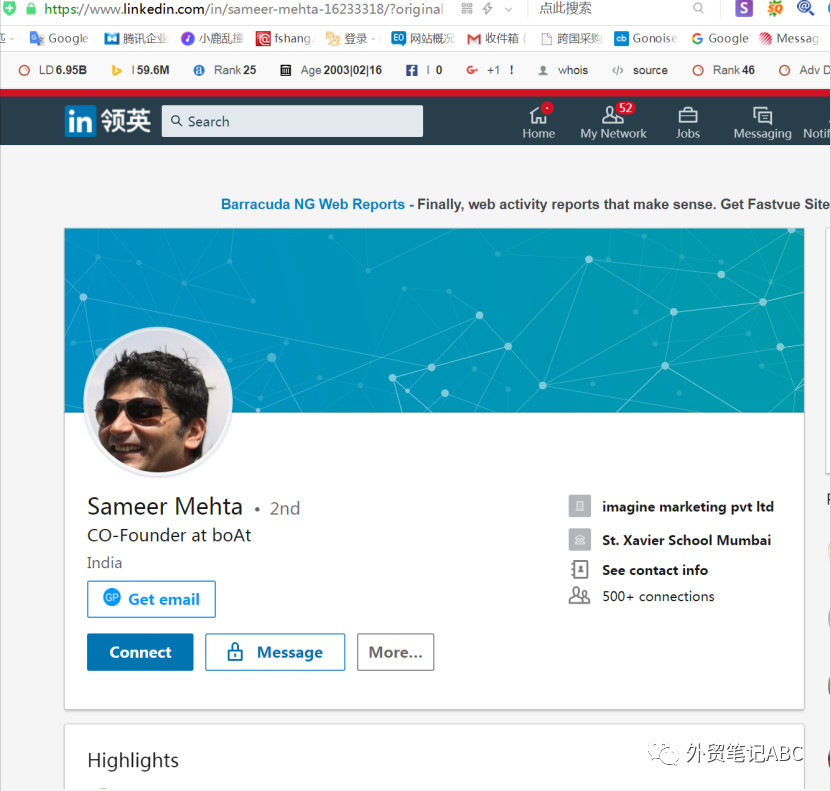Screen dimensions: 831x791
Task: Click the magnifier icon in the LinkedIn search box
Action: pyautogui.click(x=176, y=121)
